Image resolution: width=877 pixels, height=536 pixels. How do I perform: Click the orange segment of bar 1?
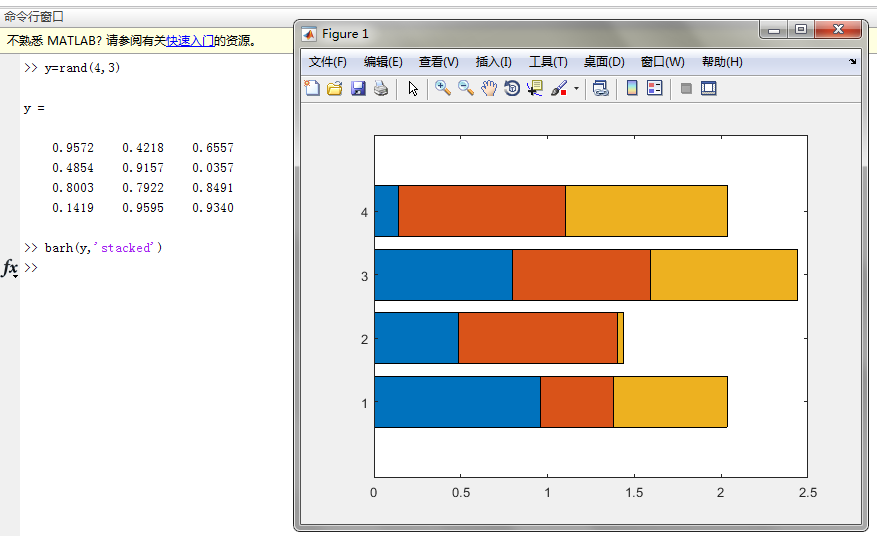pos(577,402)
